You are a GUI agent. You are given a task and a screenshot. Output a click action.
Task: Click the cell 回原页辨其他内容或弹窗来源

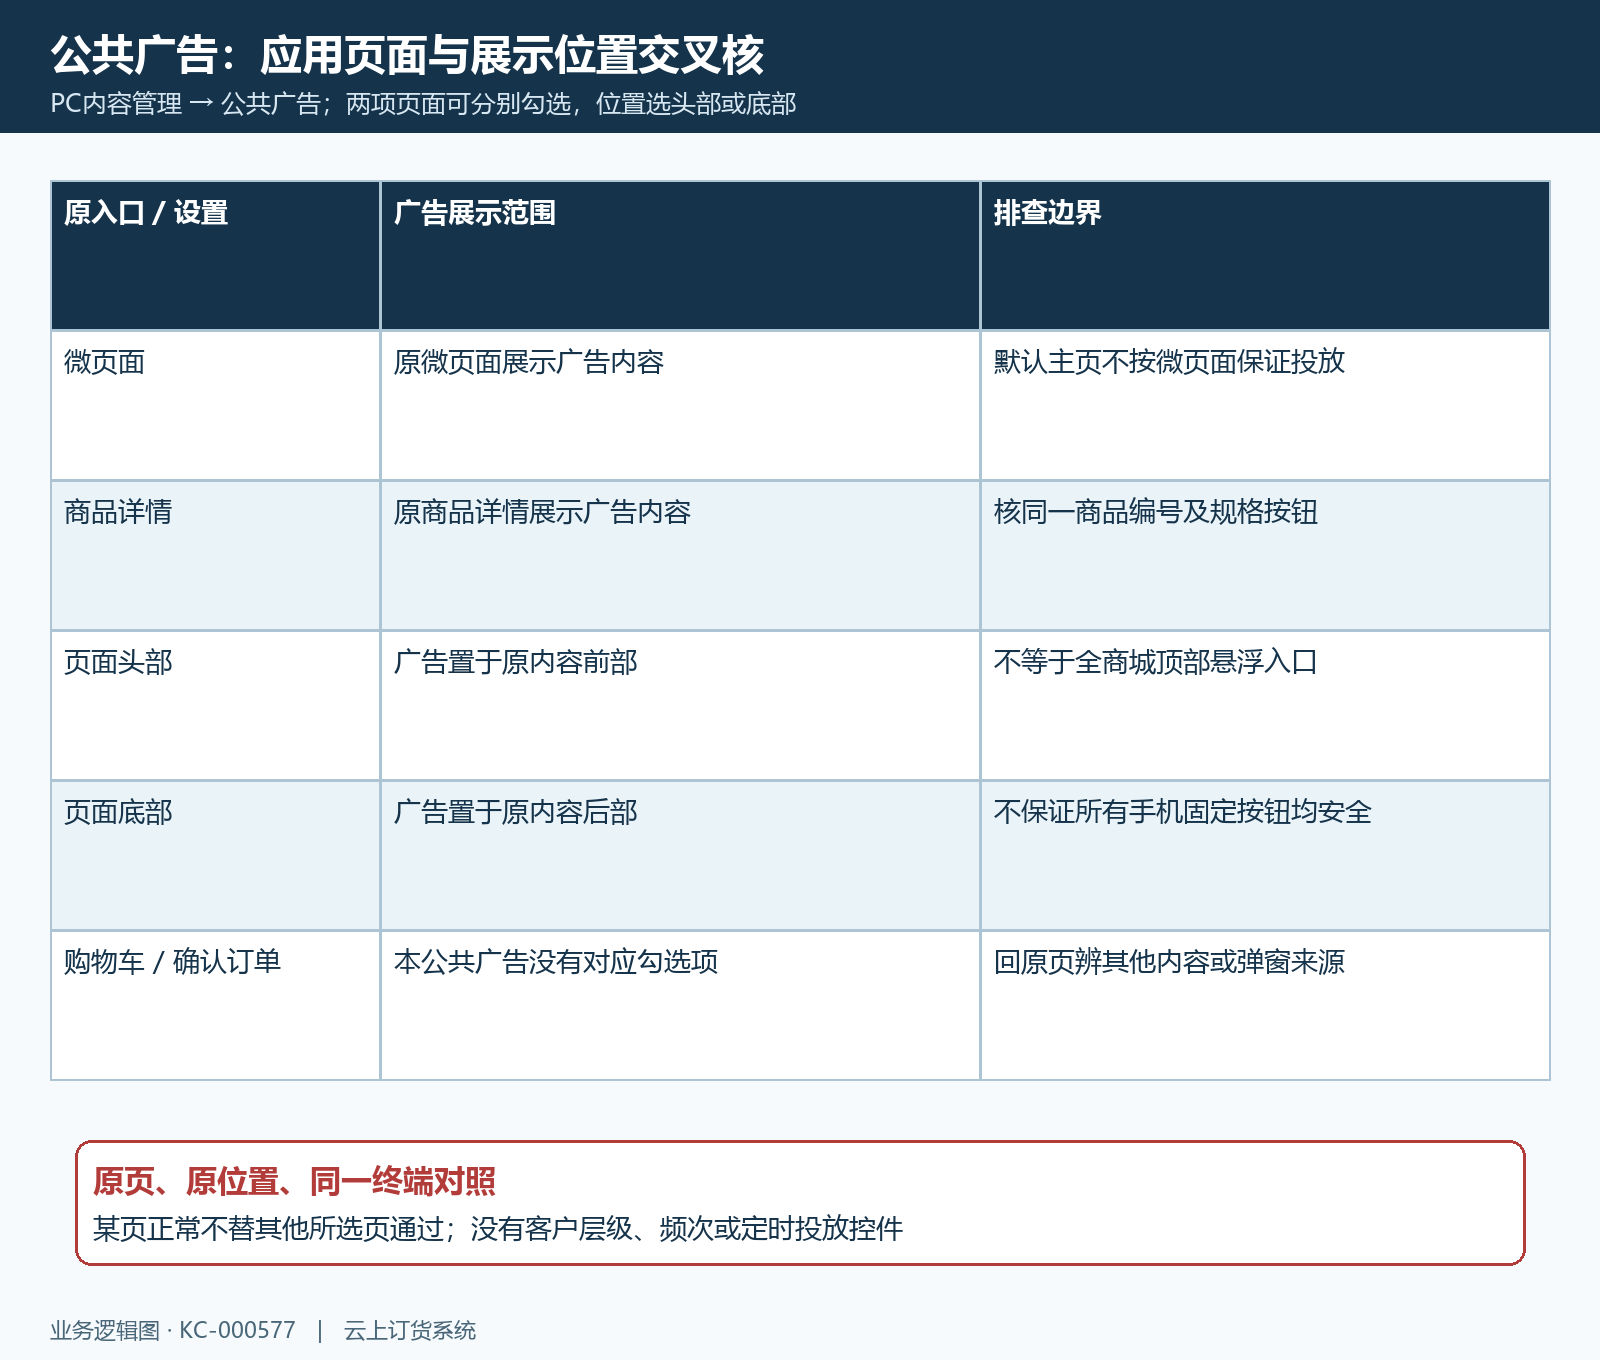point(1265,1005)
